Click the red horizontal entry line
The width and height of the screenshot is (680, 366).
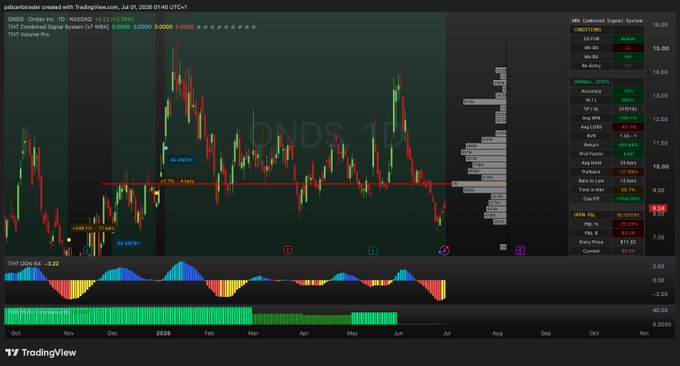(276, 184)
